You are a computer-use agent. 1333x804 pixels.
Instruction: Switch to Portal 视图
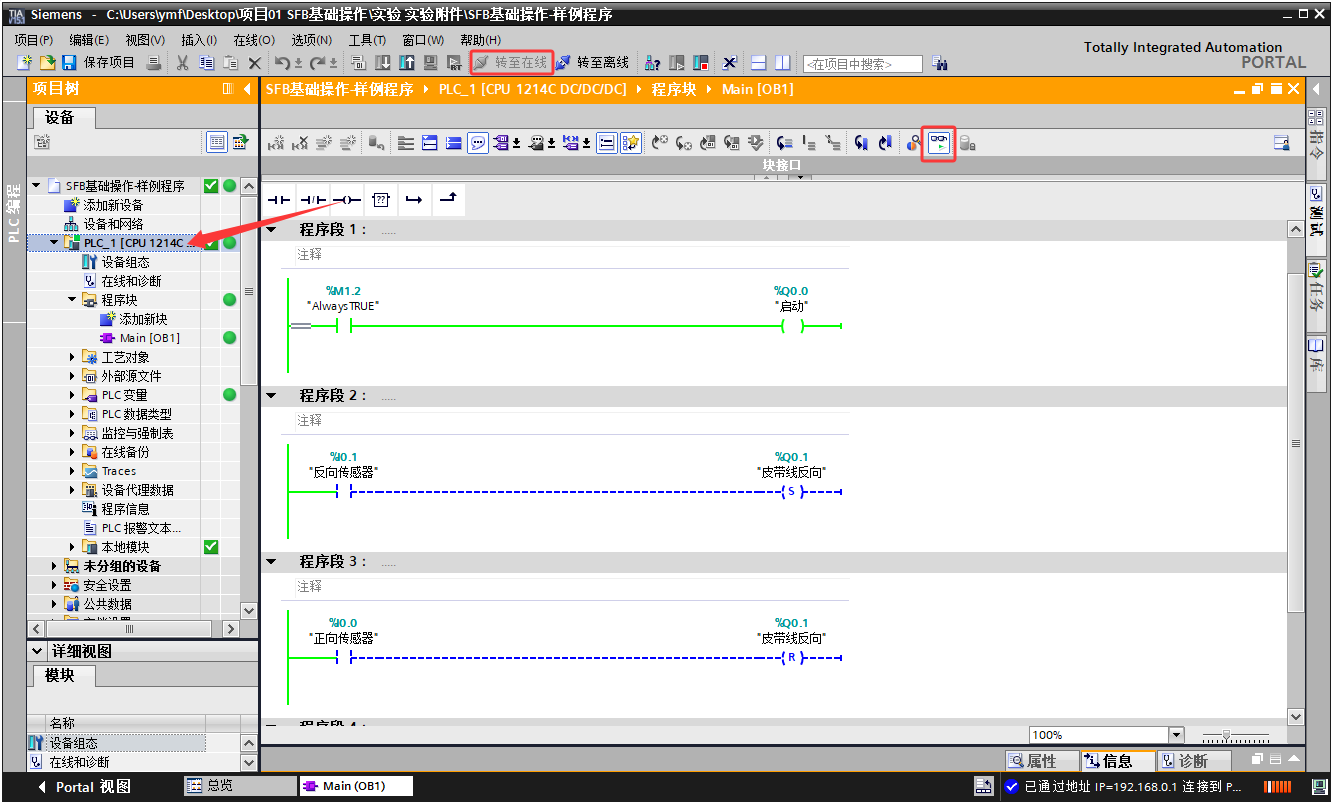(x=85, y=787)
